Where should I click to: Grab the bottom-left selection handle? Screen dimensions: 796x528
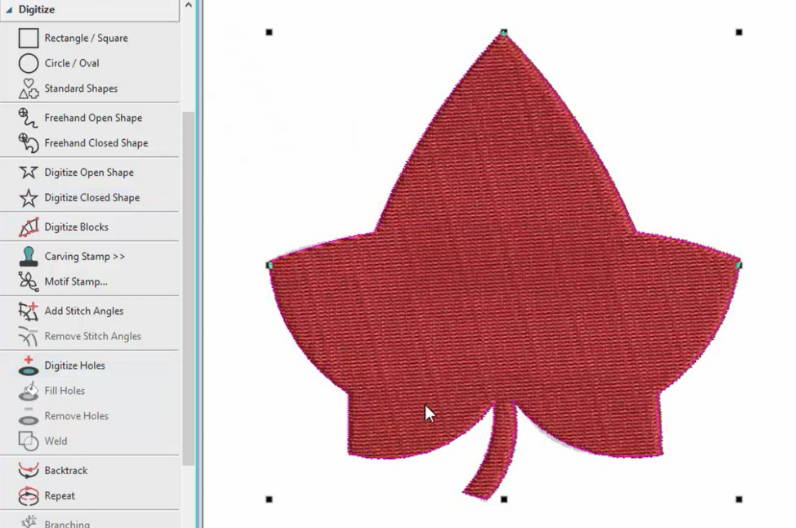coord(269,500)
